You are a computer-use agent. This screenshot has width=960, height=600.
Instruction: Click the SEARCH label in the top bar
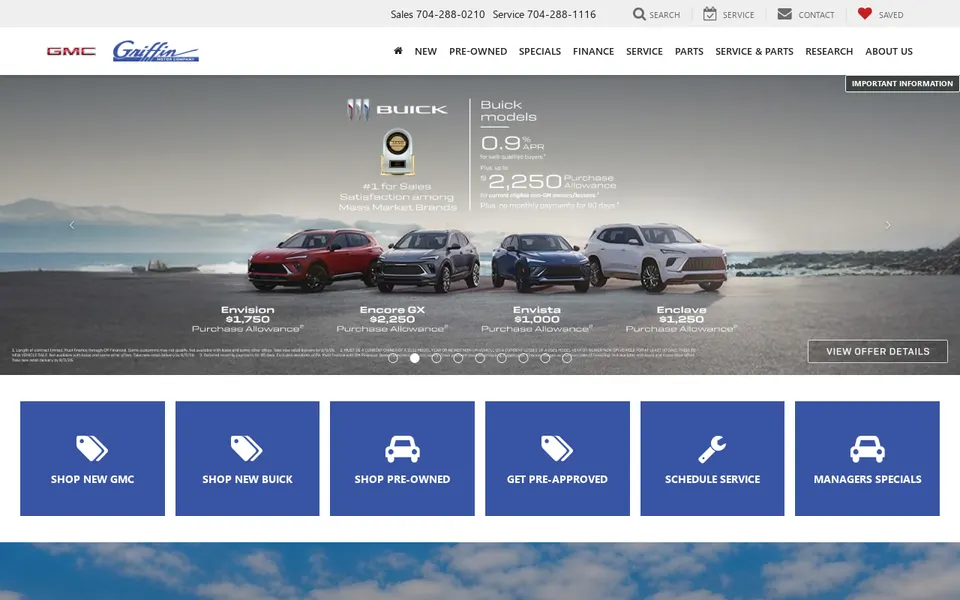tap(665, 15)
